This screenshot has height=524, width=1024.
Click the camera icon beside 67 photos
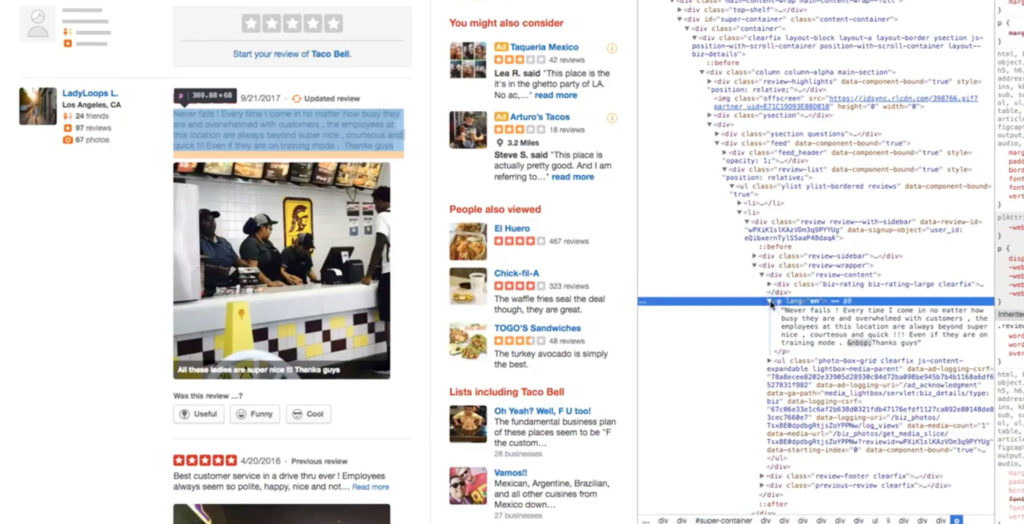(x=67, y=140)
